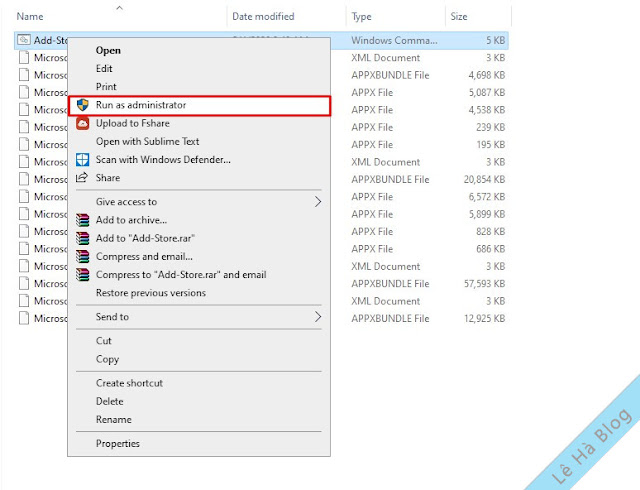The image size is (640, 490).
Task: Sort by the Size column header
Action: [x=459, y=16]
